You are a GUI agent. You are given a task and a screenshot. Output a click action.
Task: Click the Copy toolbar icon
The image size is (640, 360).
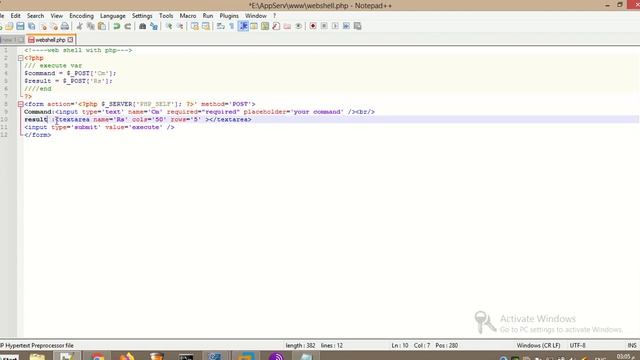91,26
